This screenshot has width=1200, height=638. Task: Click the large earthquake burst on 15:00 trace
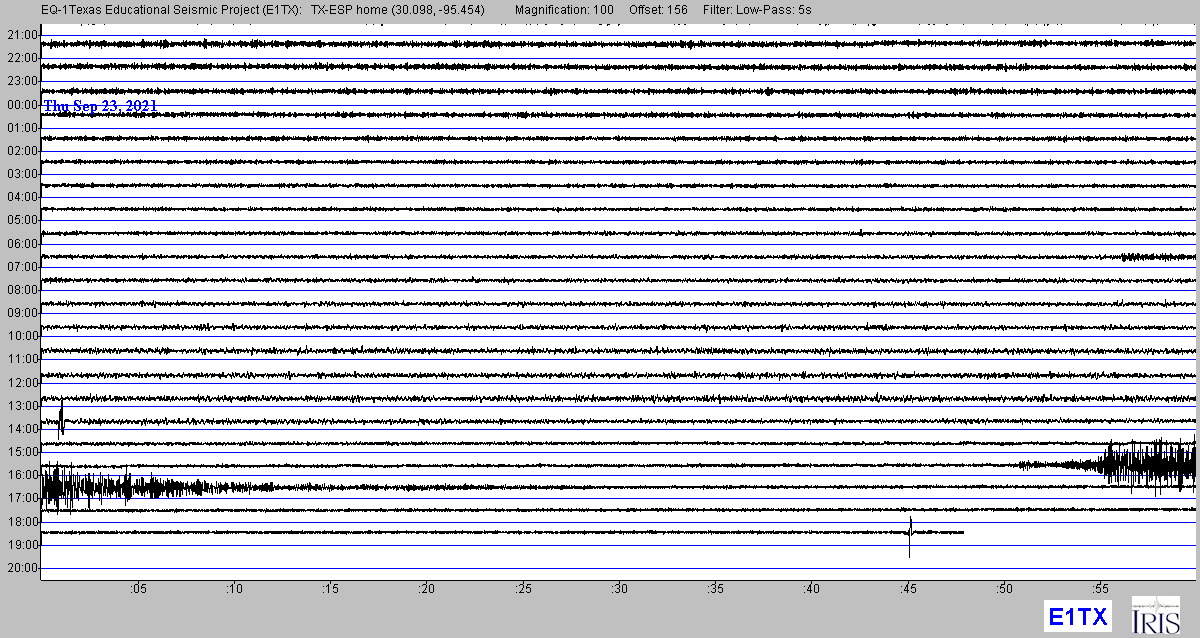[1148, 466]
